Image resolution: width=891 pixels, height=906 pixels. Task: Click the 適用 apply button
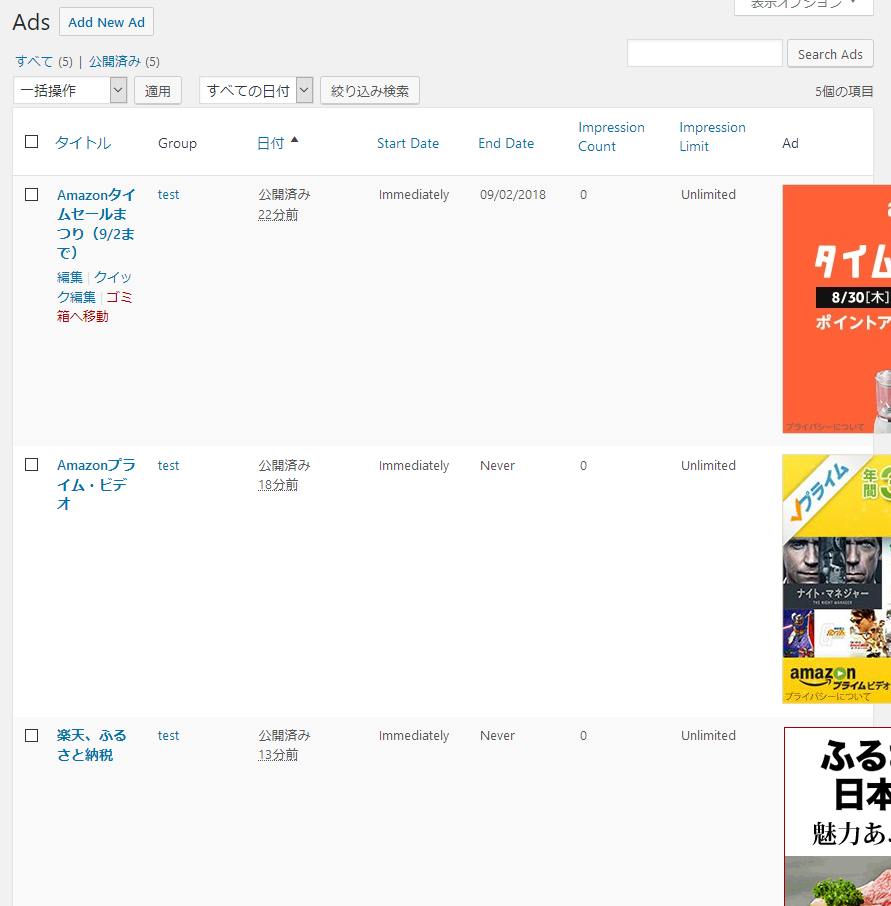point(158,91)
